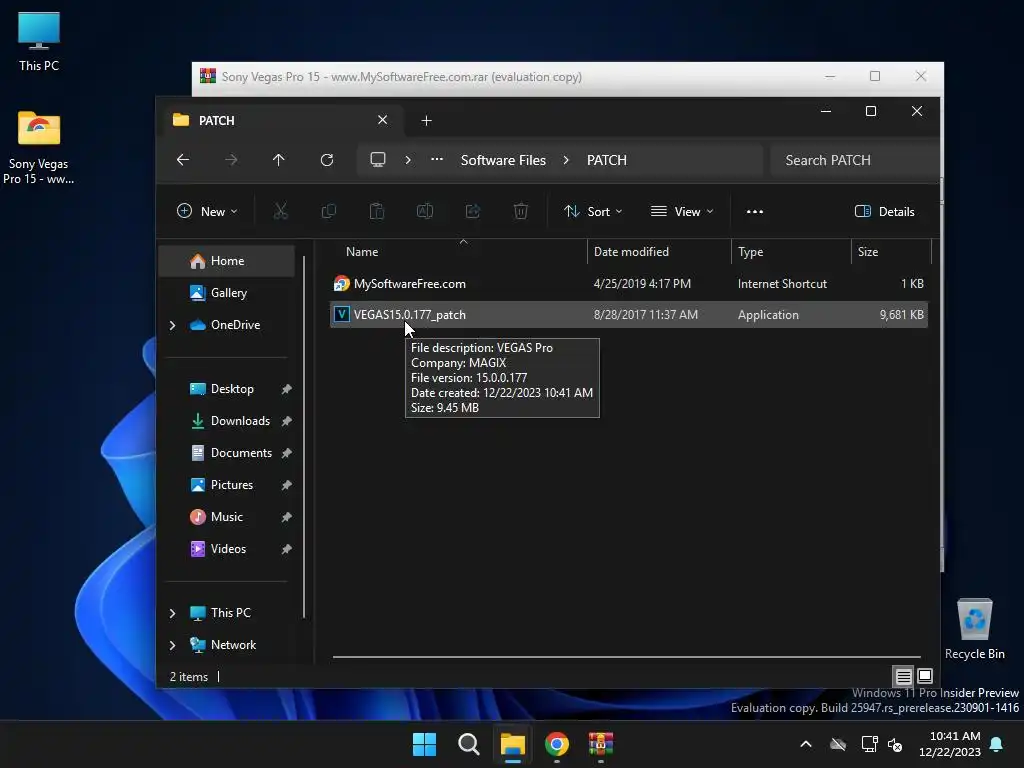
Task: Sort by the Size column header
Action: (x=891, y=251)
